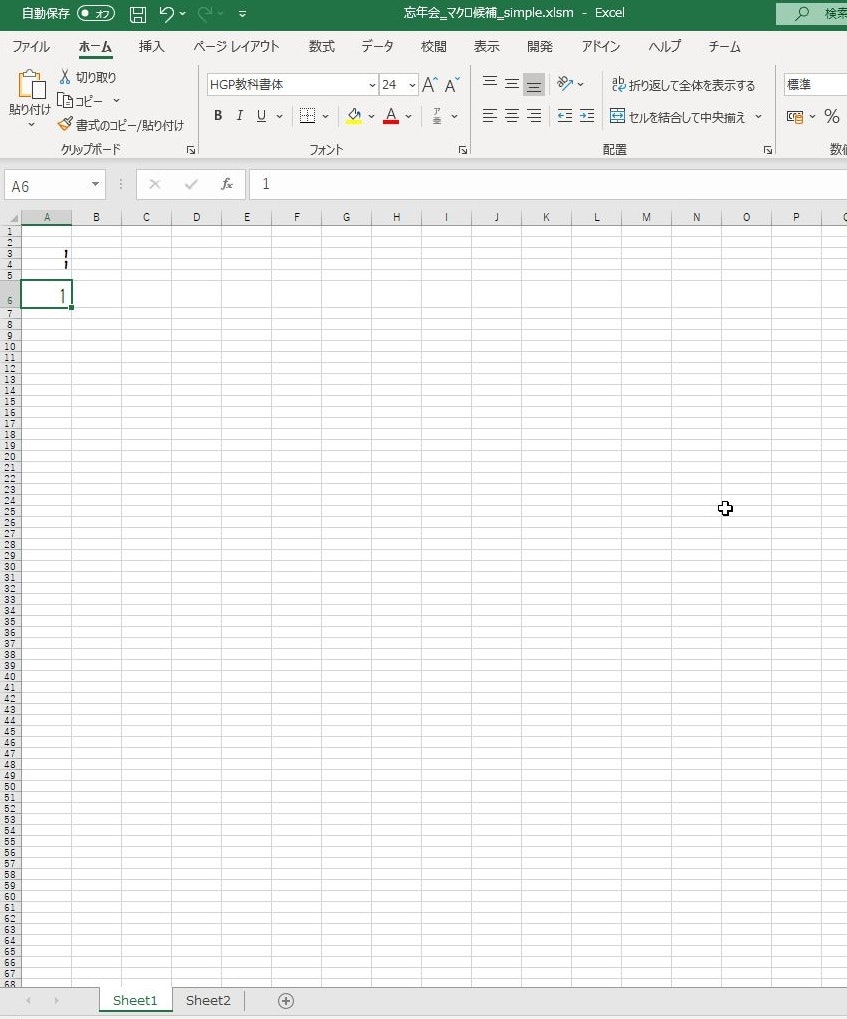Click the Undo arrow icon

click(x=166, y=14)
